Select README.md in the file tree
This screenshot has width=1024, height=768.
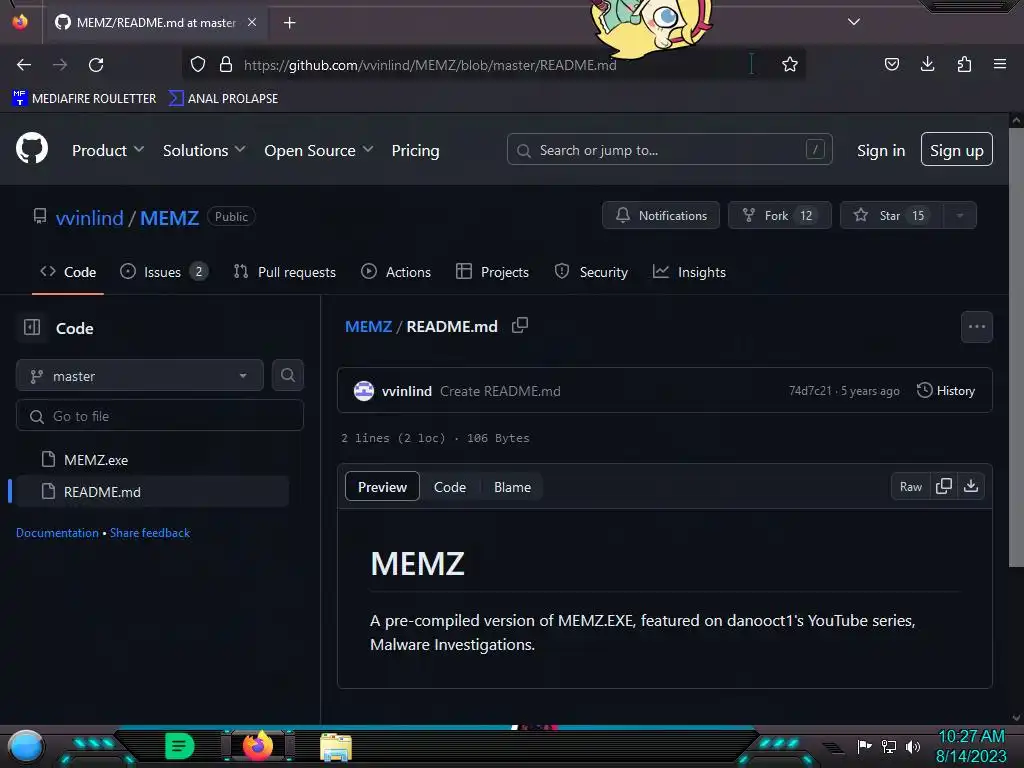point(152,492)
